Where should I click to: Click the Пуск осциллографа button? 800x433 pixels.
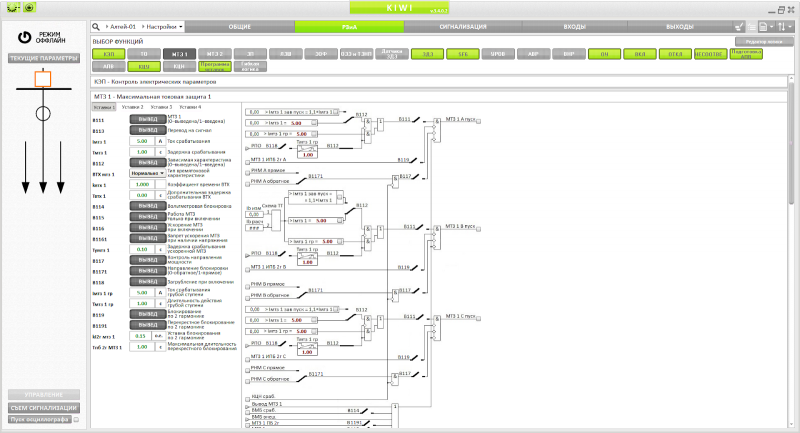(x=40, y=420)
